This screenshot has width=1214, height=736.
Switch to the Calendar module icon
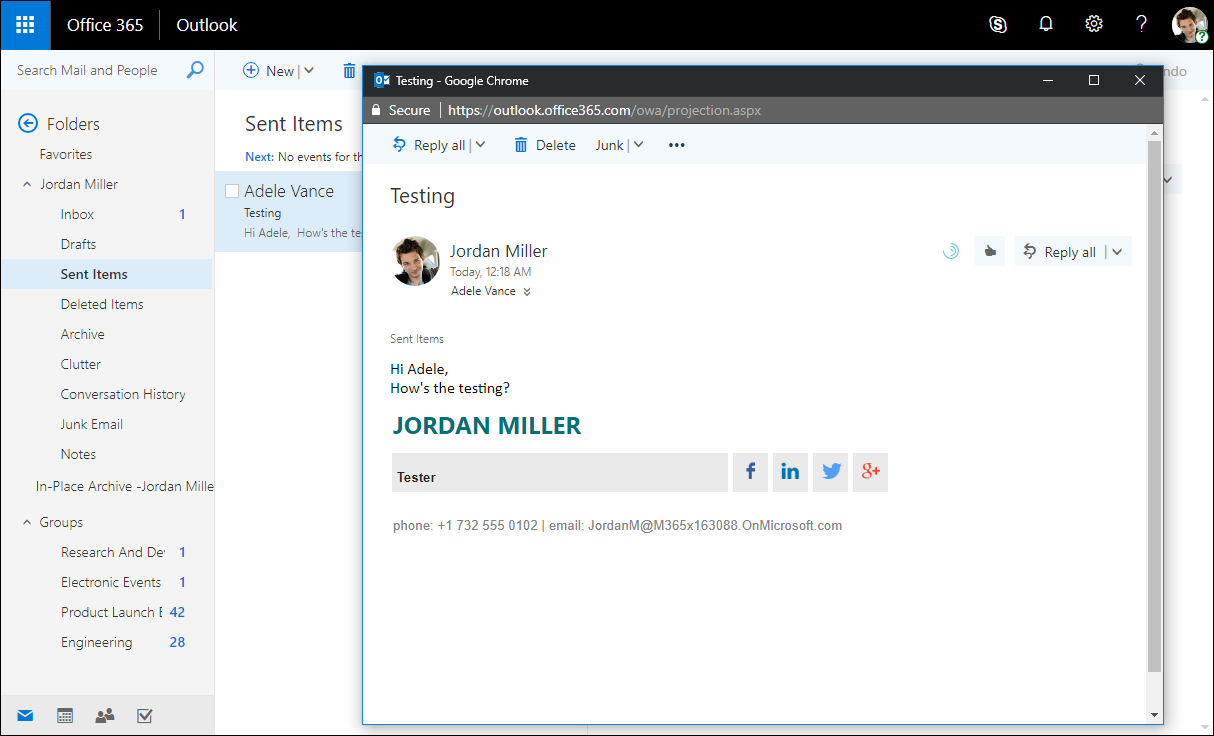coord(65,715)
